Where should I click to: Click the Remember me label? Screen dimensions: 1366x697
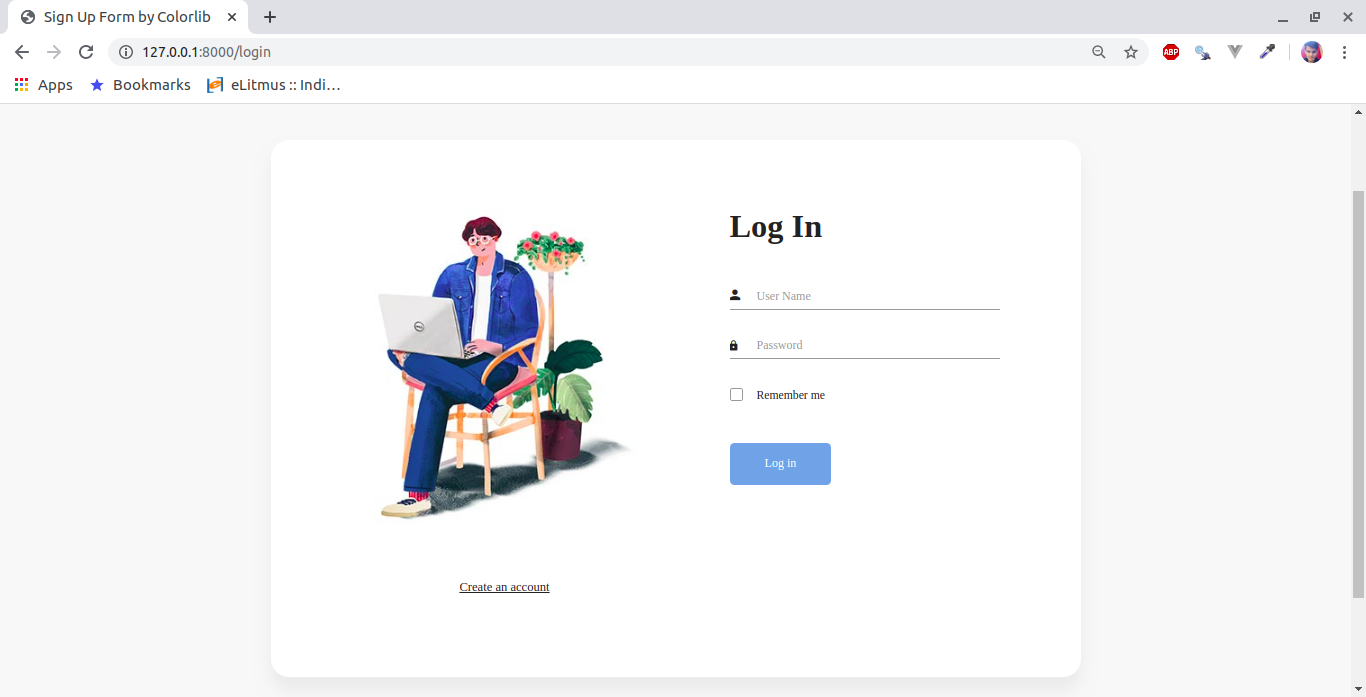click(790, 395)
